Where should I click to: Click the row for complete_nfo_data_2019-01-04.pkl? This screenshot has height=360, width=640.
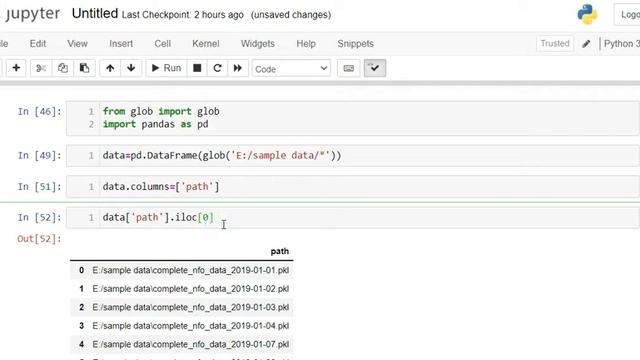click(x=182, y=326)
